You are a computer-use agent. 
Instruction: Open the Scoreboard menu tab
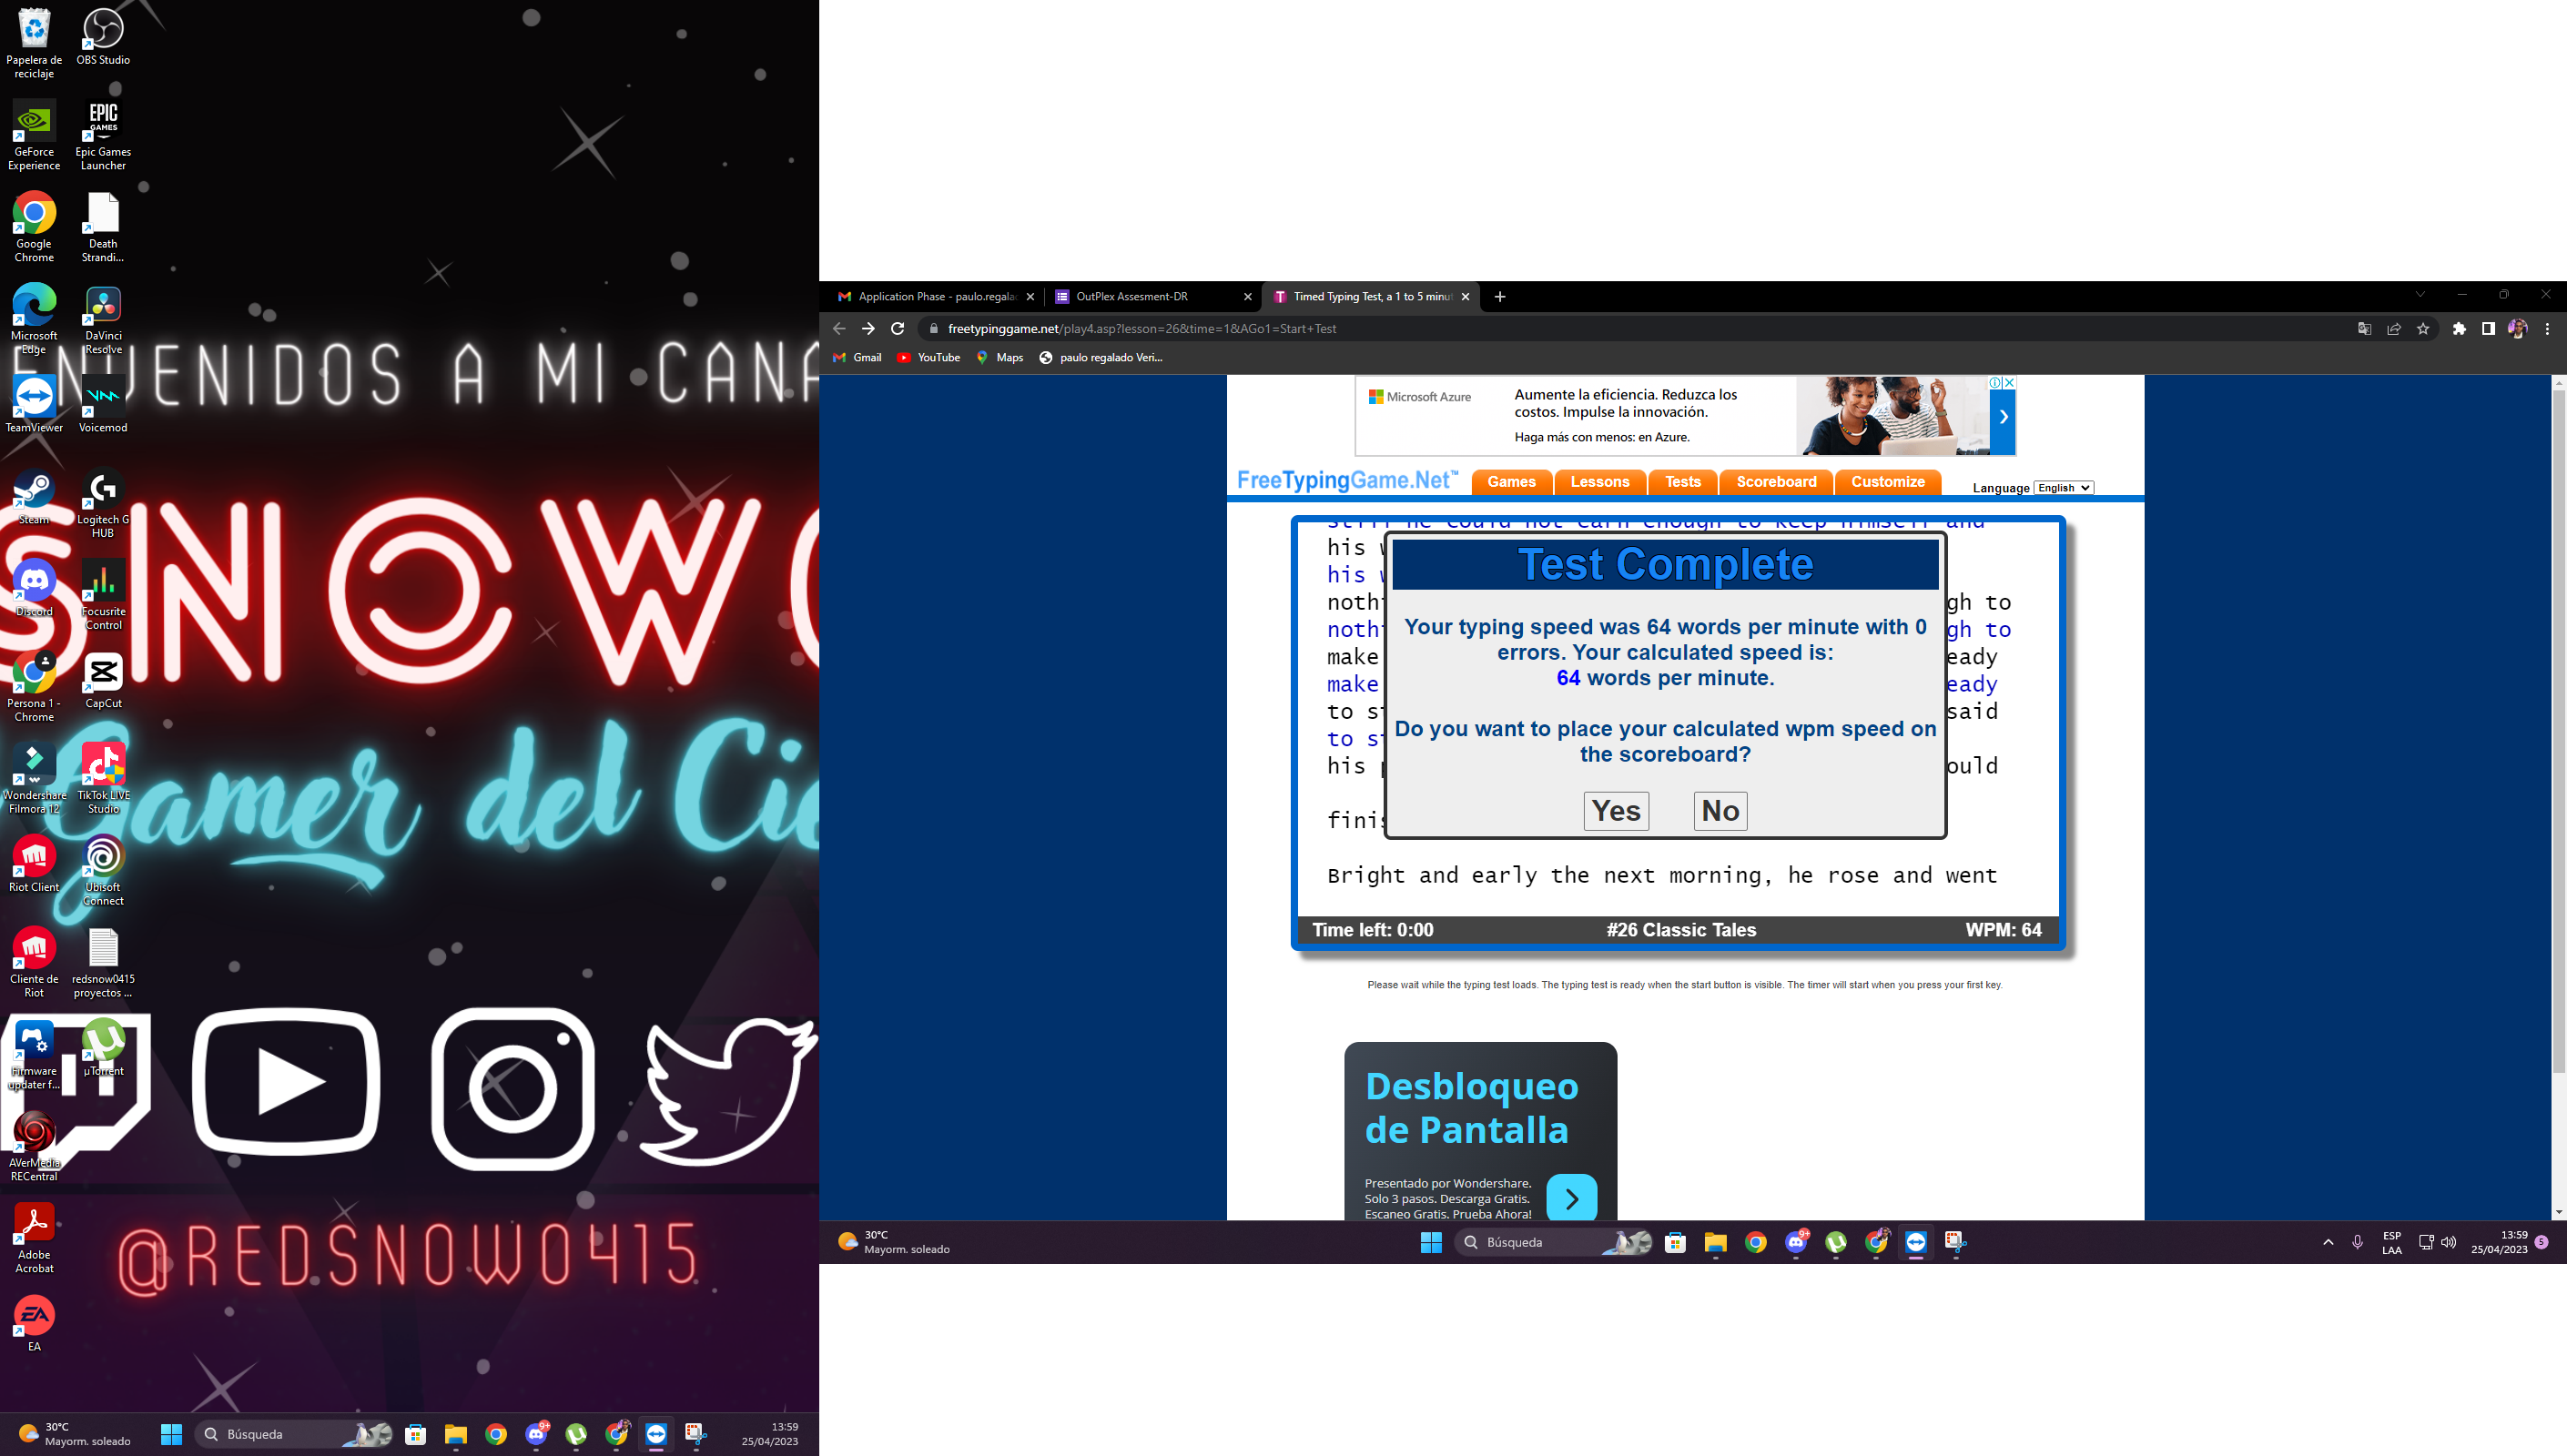coord(1776,482)
